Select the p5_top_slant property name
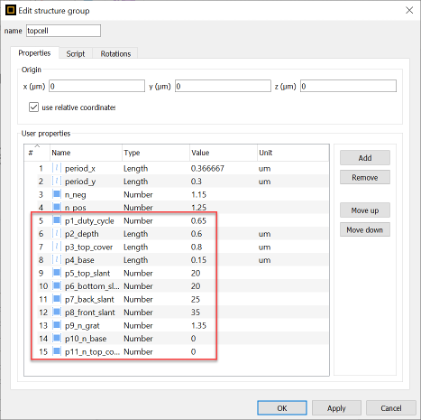 click(x=87, y=273)
